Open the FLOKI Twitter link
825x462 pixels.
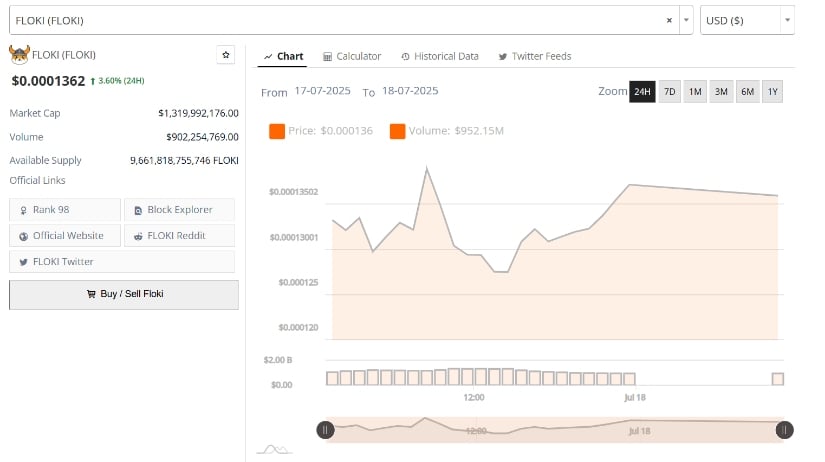click(122, 262)
